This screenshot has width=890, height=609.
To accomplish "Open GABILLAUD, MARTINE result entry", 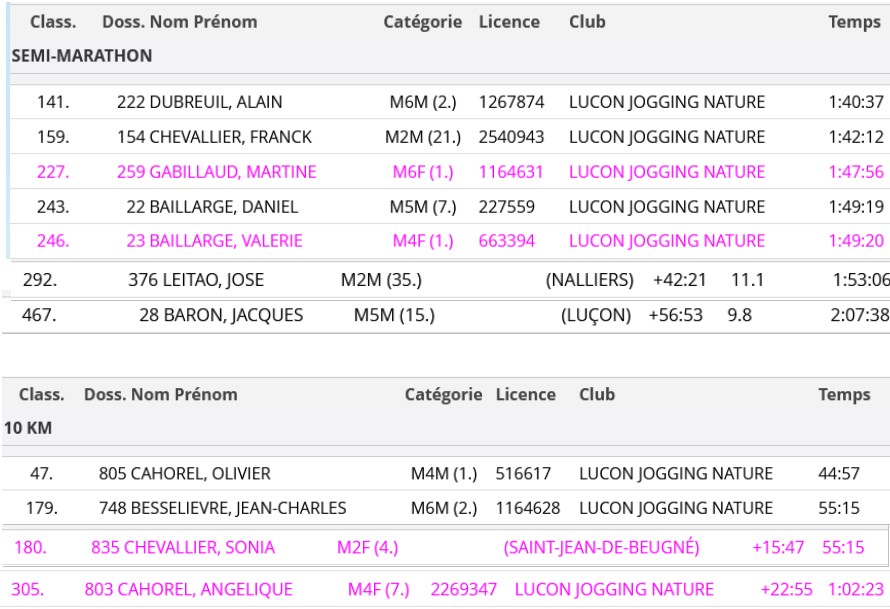I will coord(232,172).
